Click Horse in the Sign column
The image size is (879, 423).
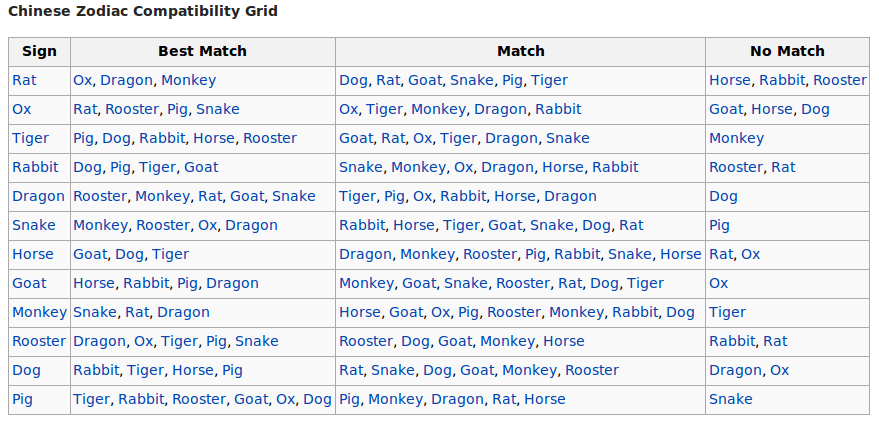[33, 254]
